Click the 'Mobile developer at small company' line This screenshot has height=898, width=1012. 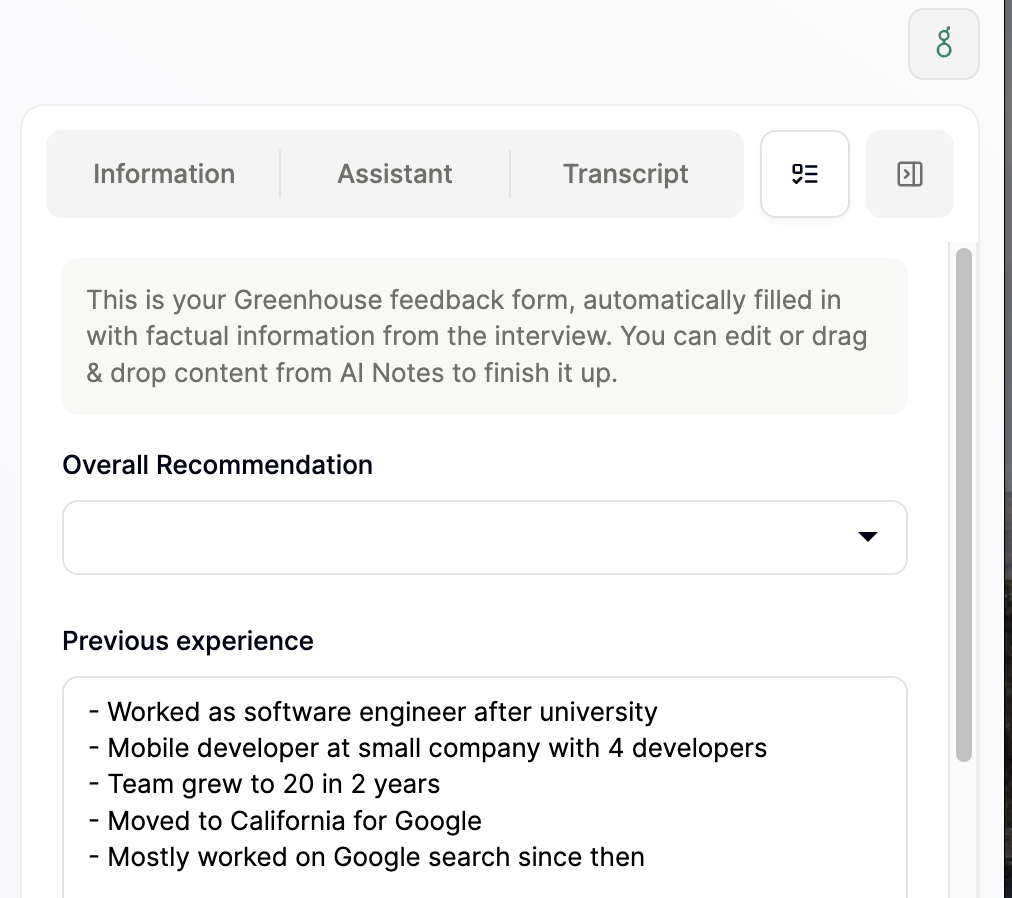pos(437,748)
